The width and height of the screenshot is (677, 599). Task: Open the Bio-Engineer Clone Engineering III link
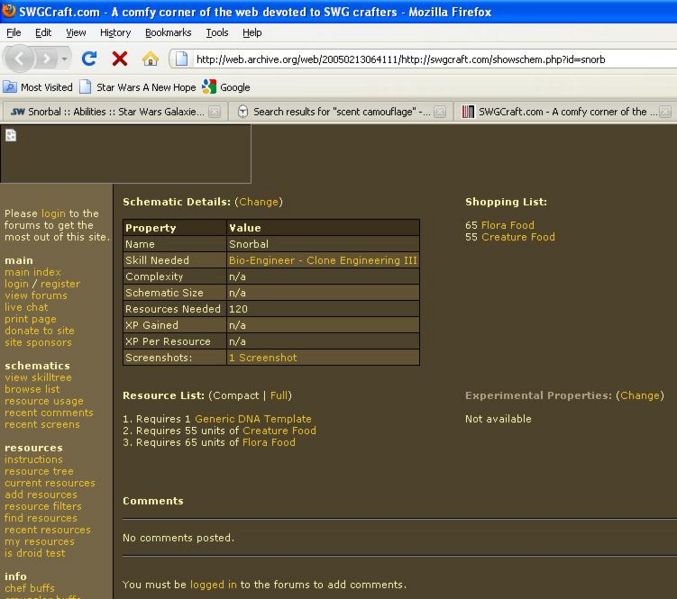tap(322, 260)
